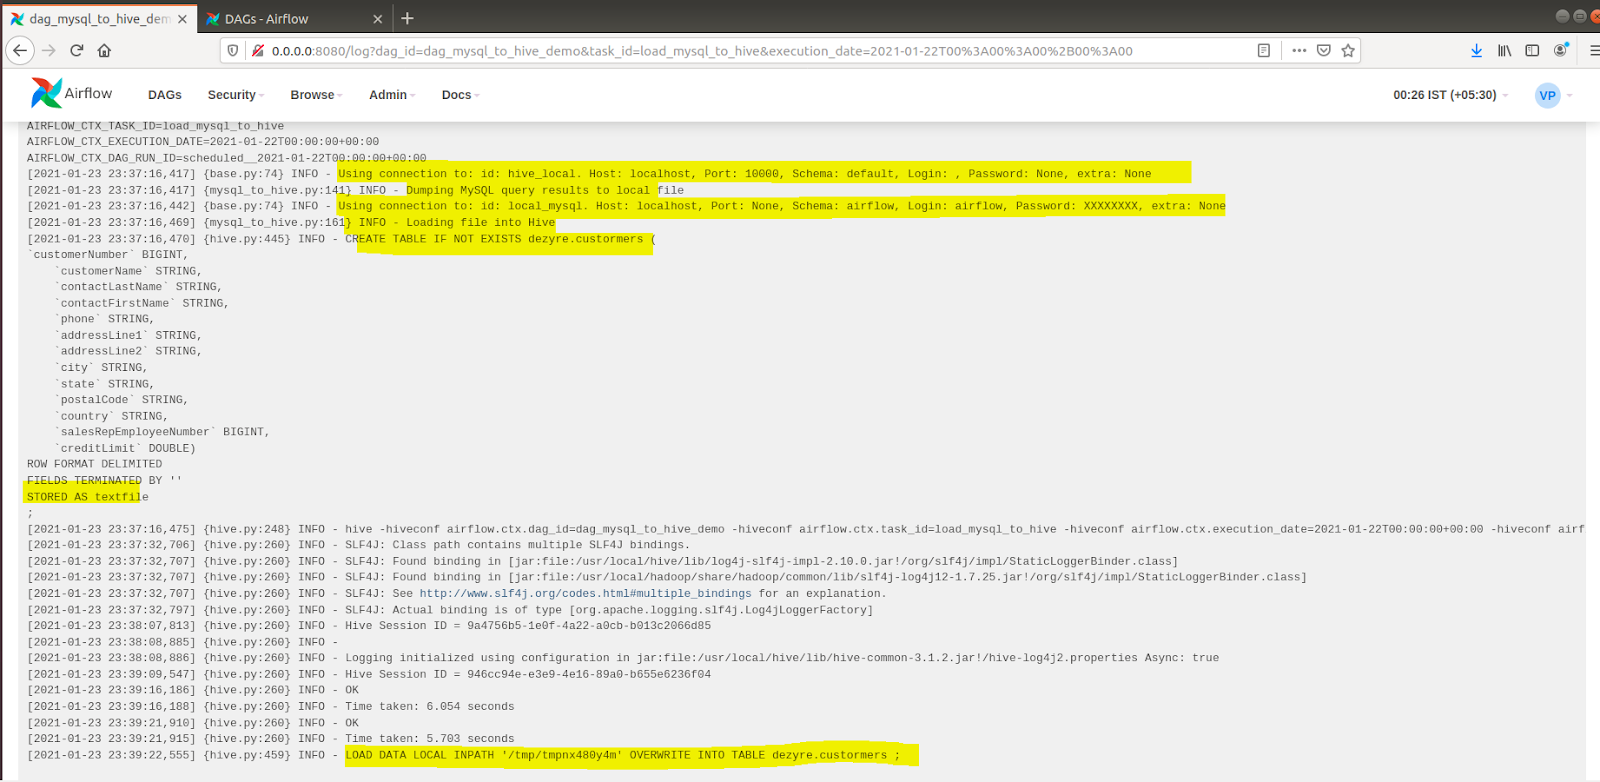The height and width of the screenshot is (782, 1600).
Task: Click the back navigation arrow
Action: click(20, 50)
